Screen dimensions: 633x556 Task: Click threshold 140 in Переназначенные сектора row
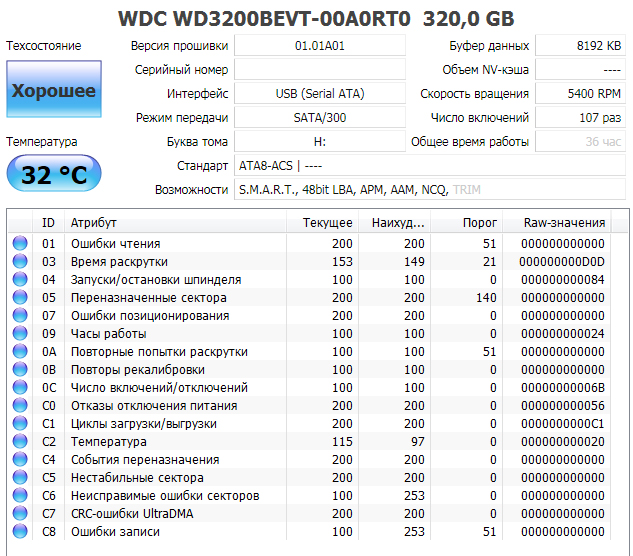coord(486,298)
